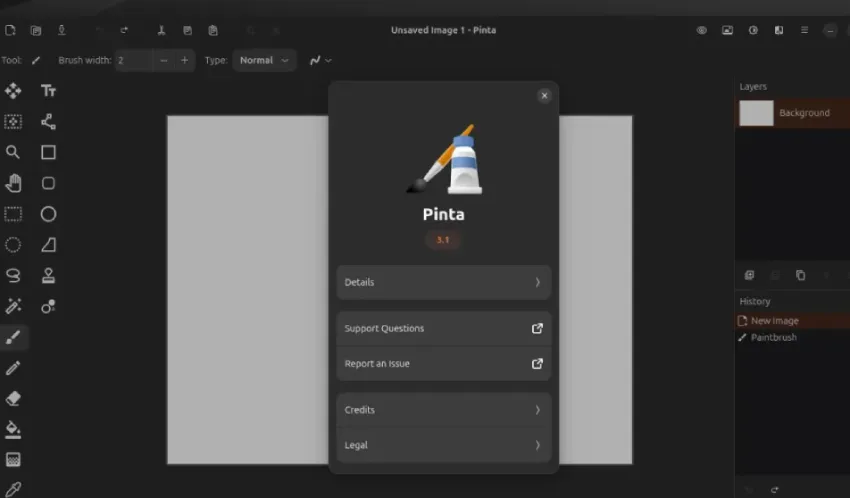Image resolution: width=850 pixels, height=498 pixels.
Task: Select the Ellipse shape tool
Action: click(x=48, y=214)
